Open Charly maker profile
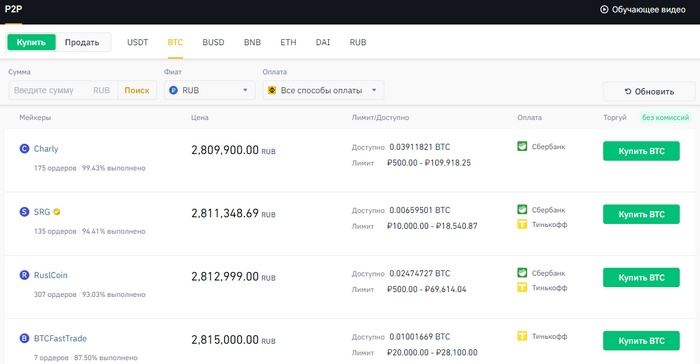 (x=46, y=149)
